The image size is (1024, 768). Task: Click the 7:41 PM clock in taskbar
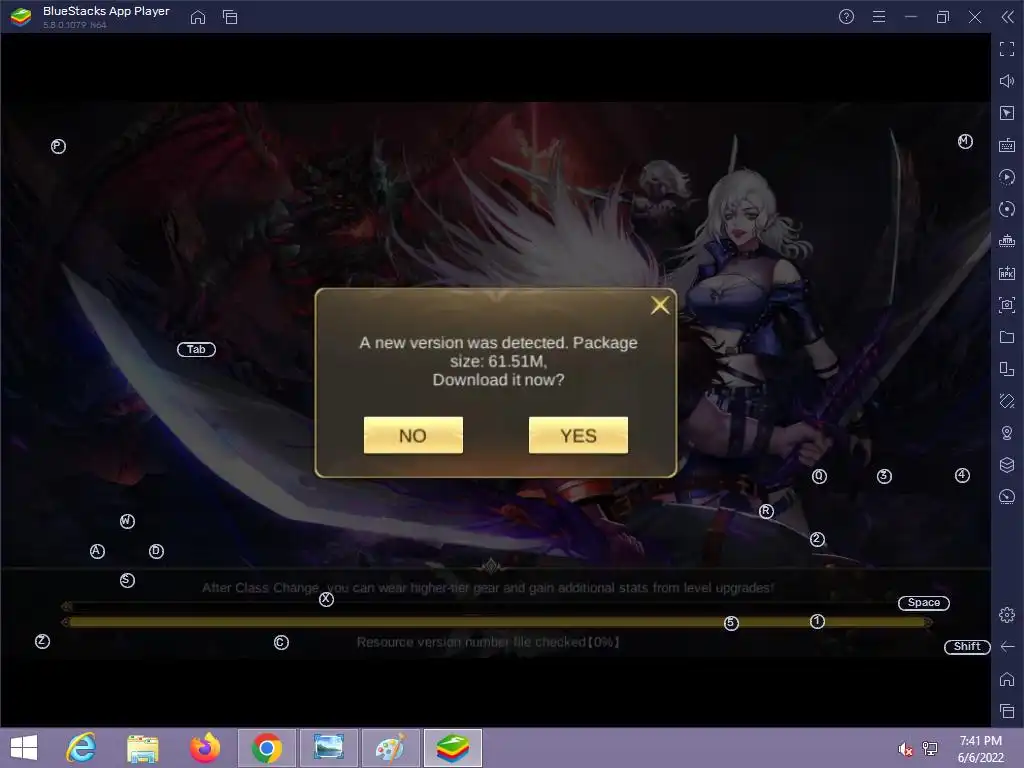[980, 741]
